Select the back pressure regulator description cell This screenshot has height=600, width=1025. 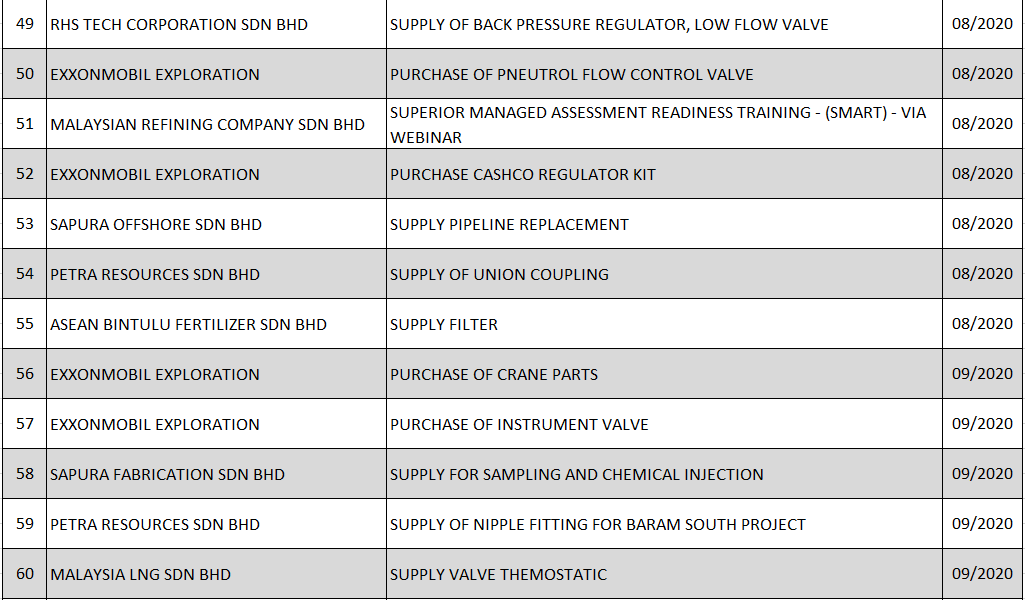[609, 24]
